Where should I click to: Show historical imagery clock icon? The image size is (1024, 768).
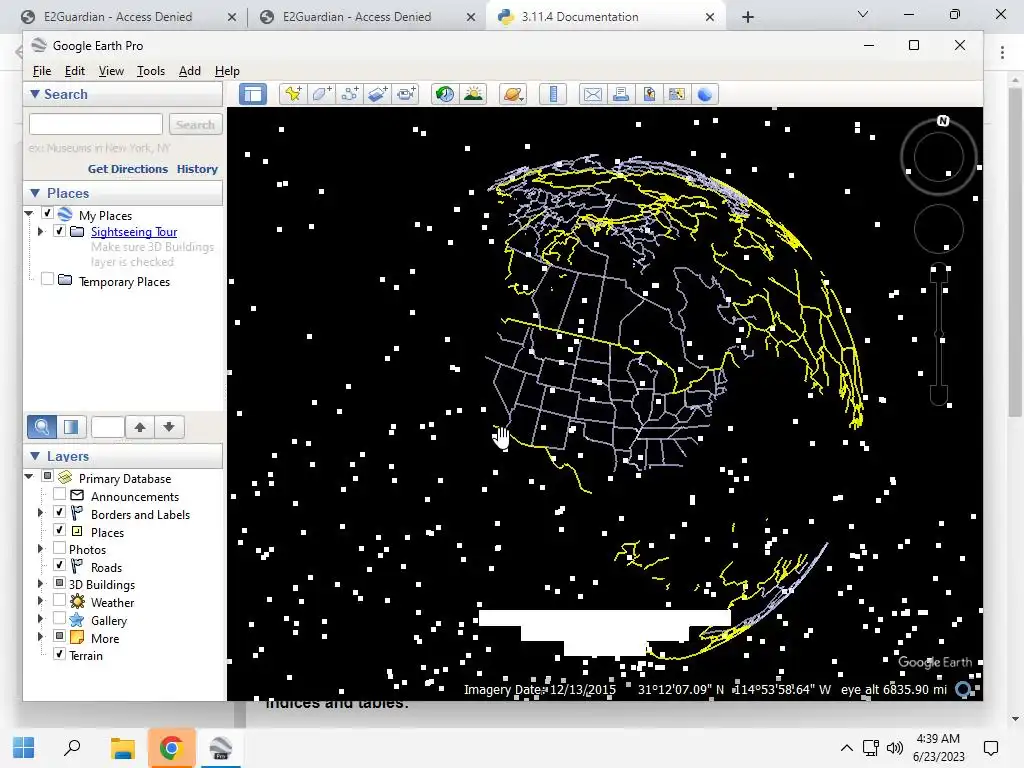click(x=445, y=94)
